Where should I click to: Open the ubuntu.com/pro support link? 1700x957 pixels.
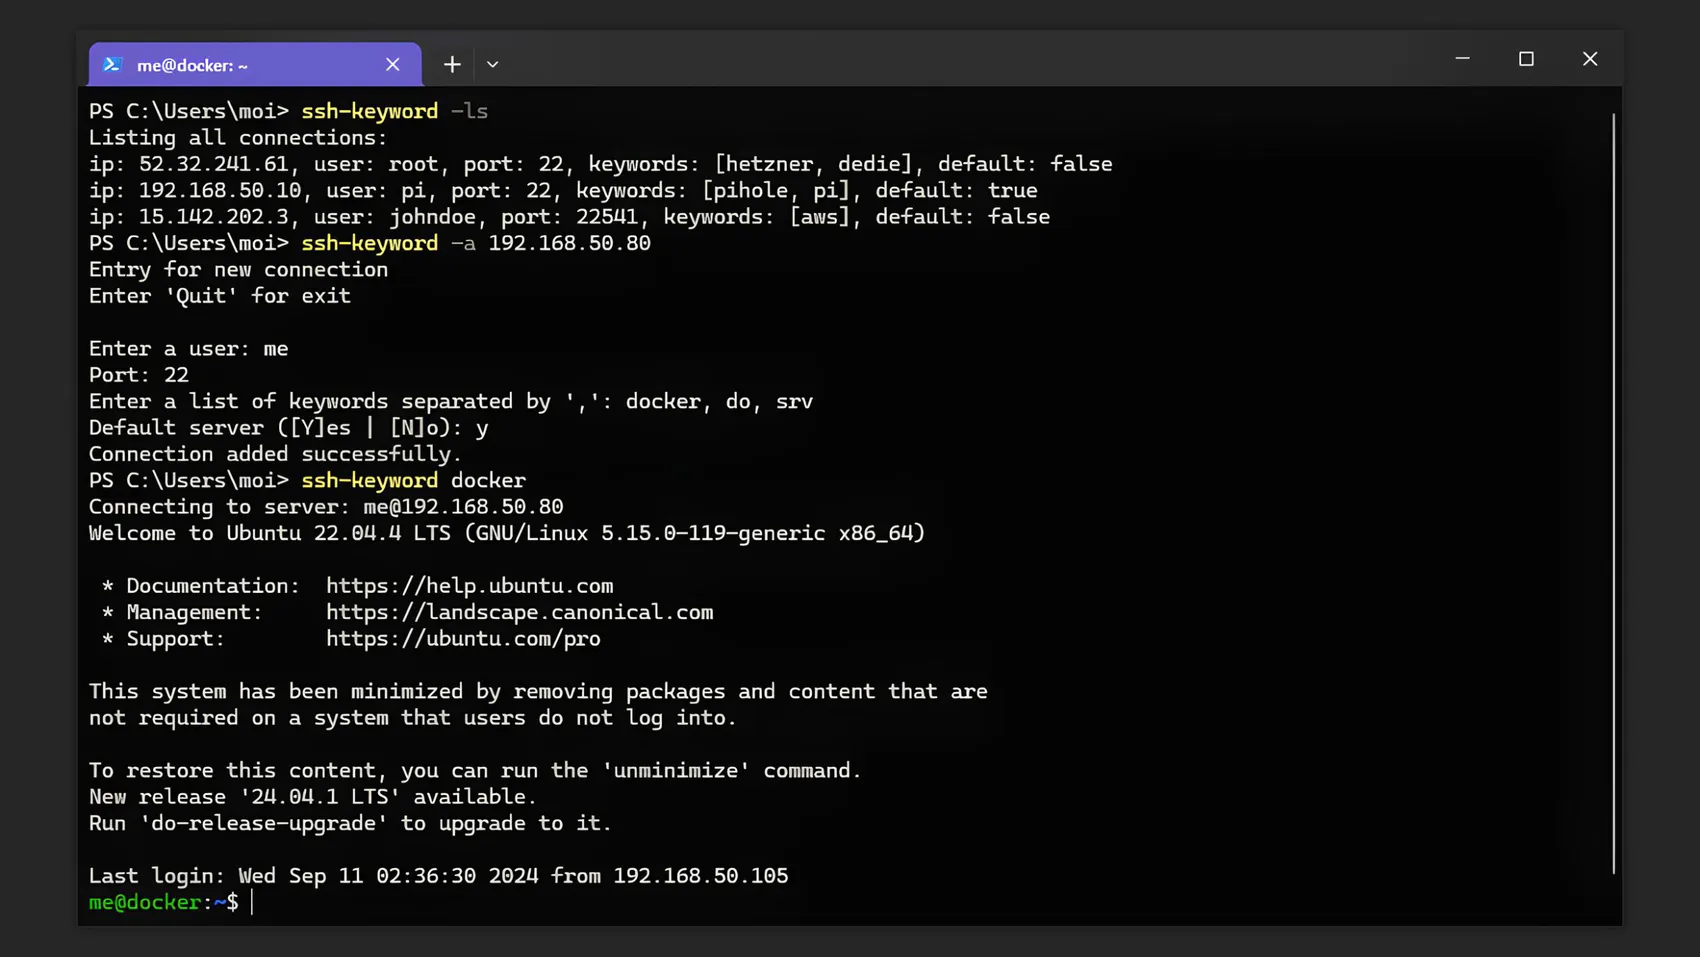click(463, 639)
